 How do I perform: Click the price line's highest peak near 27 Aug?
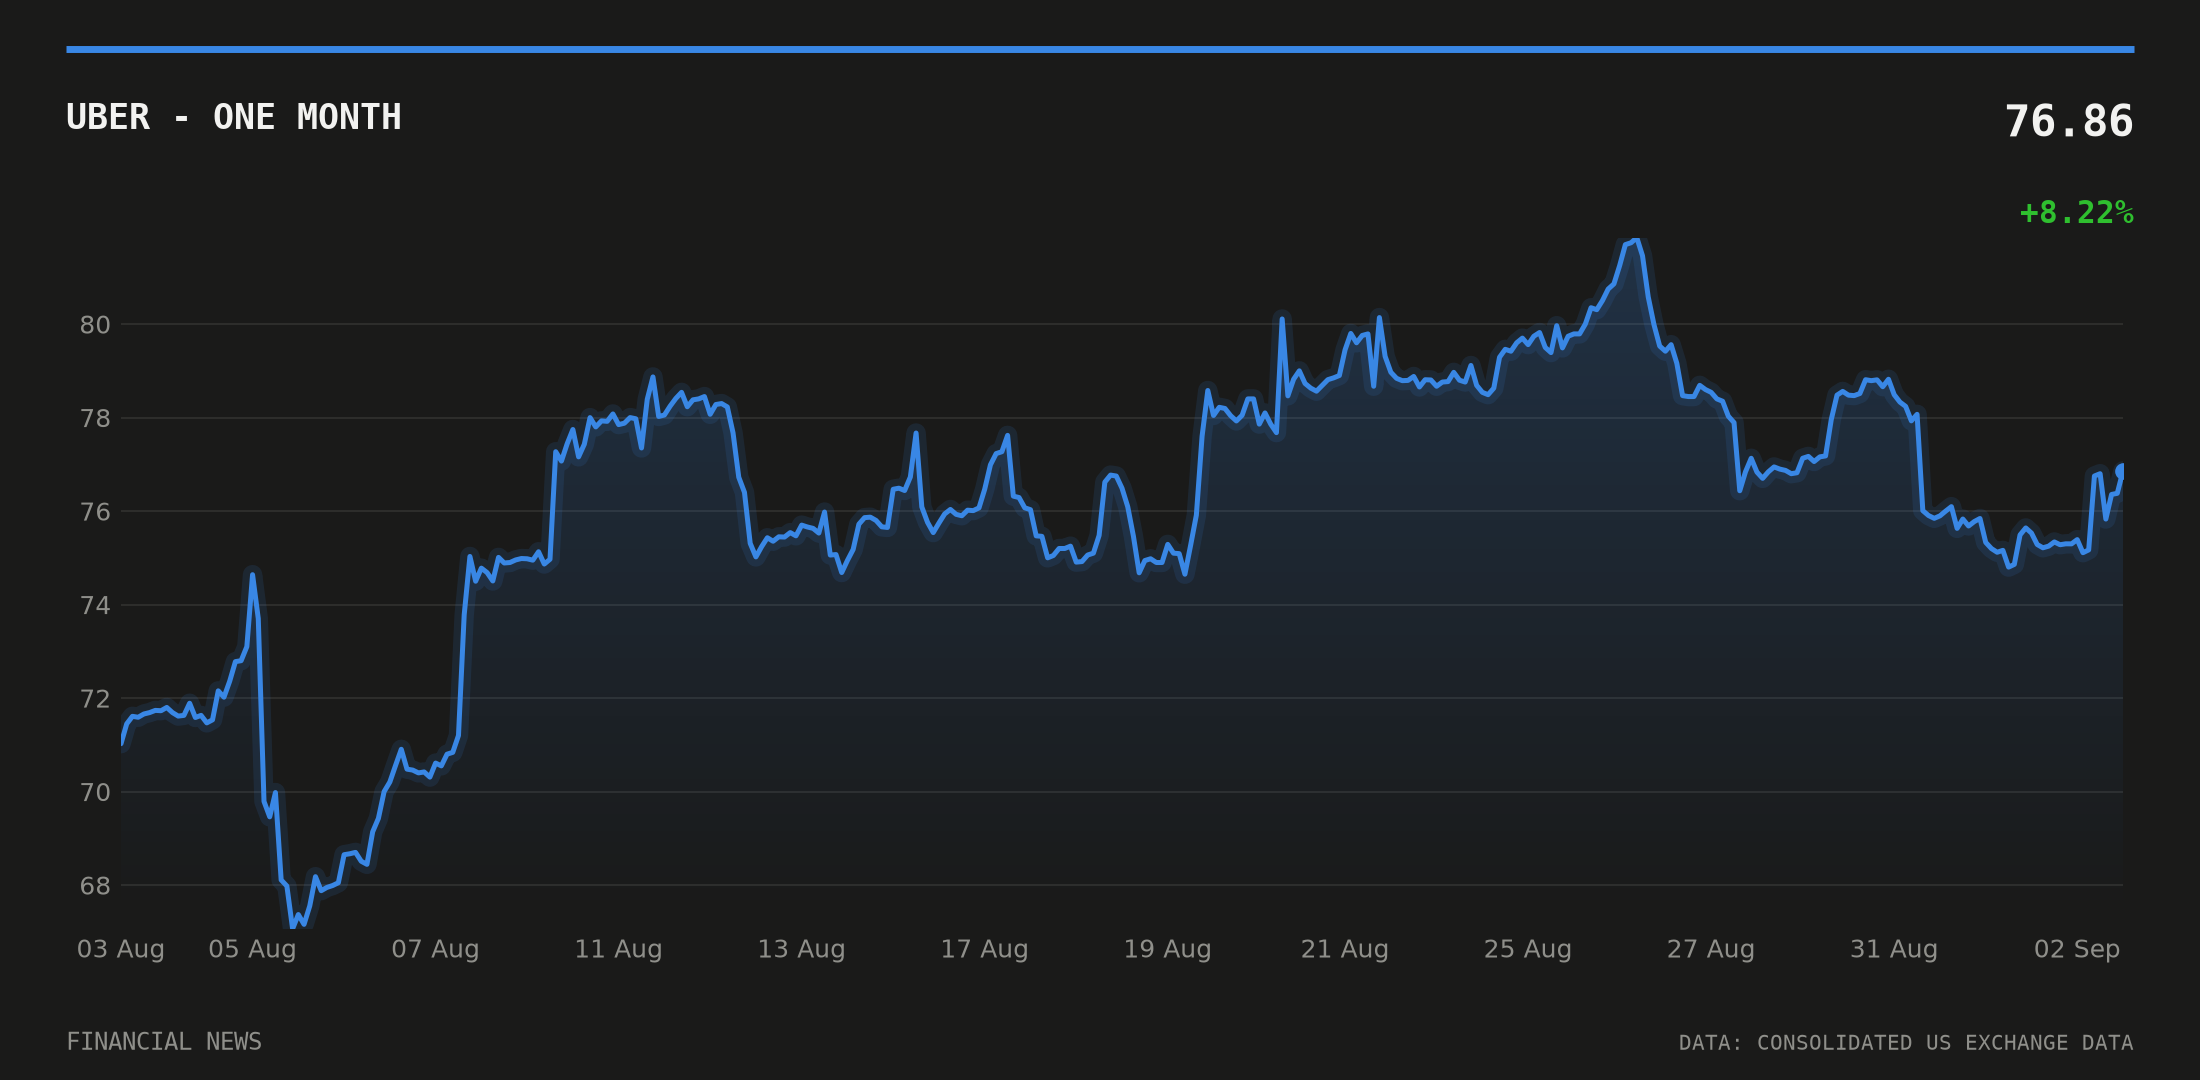pyautogui.click(x=1636, y=240)
